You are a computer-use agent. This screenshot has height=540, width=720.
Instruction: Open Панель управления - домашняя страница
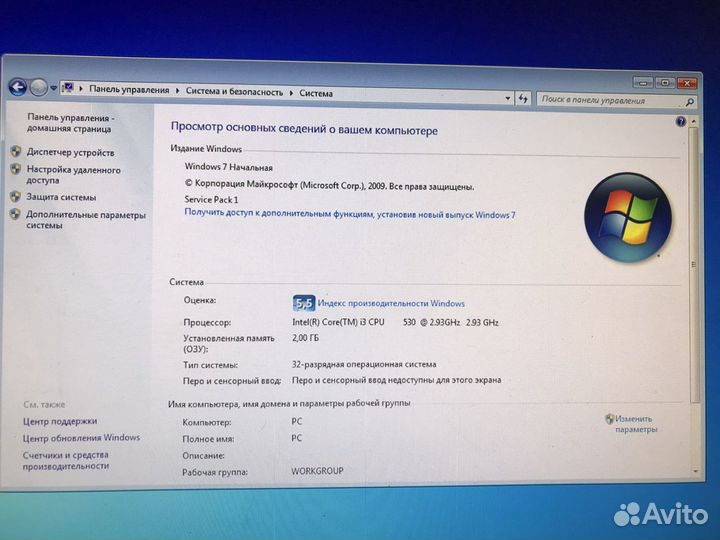coord(70,123)
